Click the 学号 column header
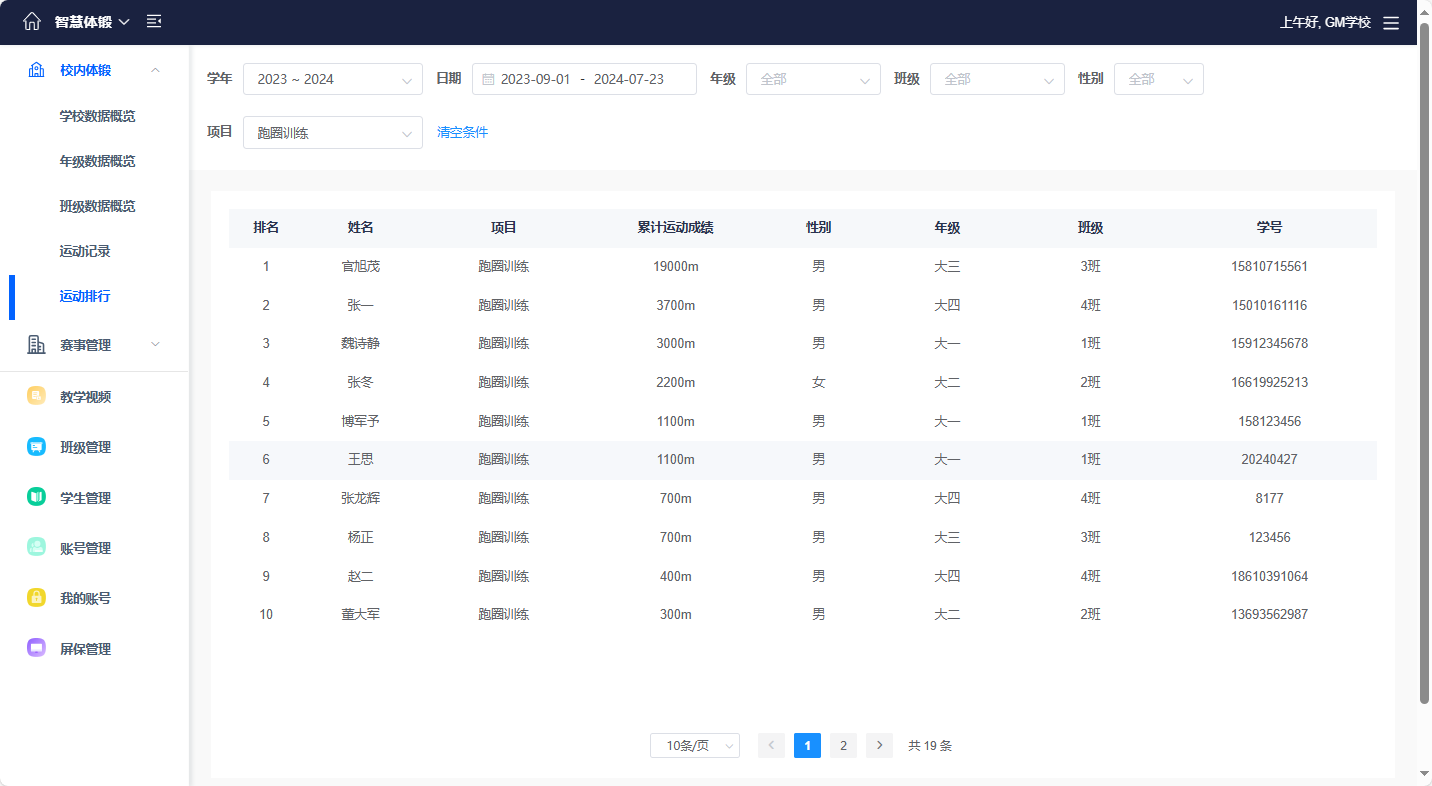Screen dimensions: 1432x786 [x=1270, y=228]
